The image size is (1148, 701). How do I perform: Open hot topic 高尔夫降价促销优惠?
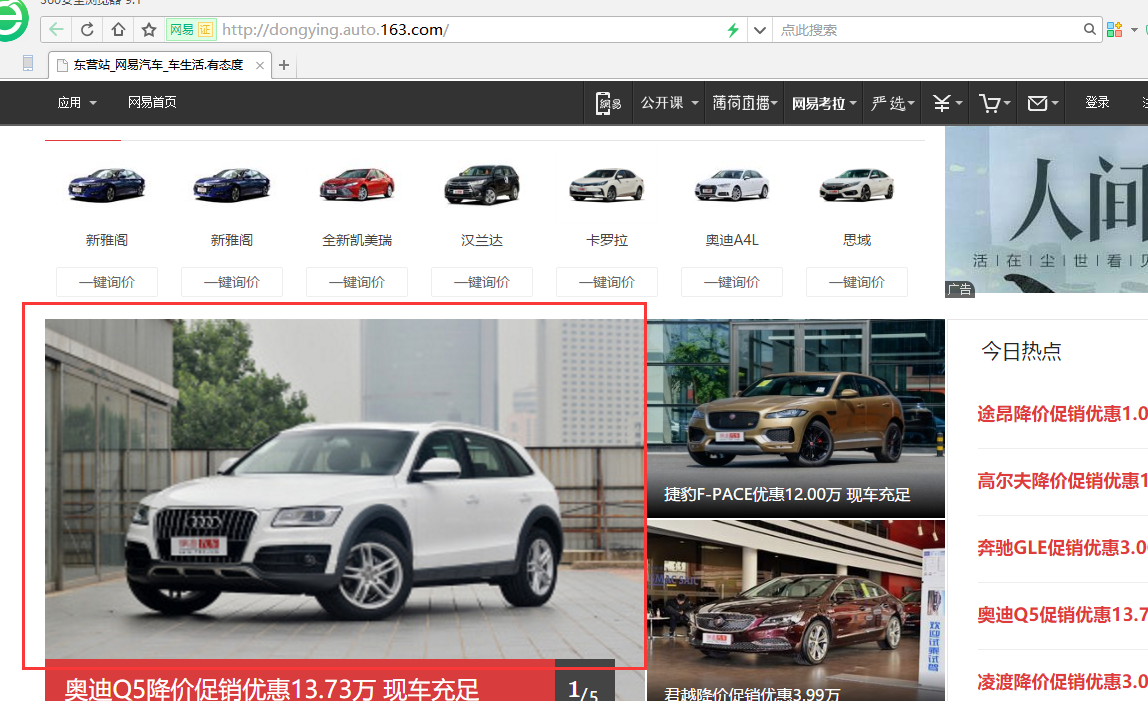tap(1062, 481)
